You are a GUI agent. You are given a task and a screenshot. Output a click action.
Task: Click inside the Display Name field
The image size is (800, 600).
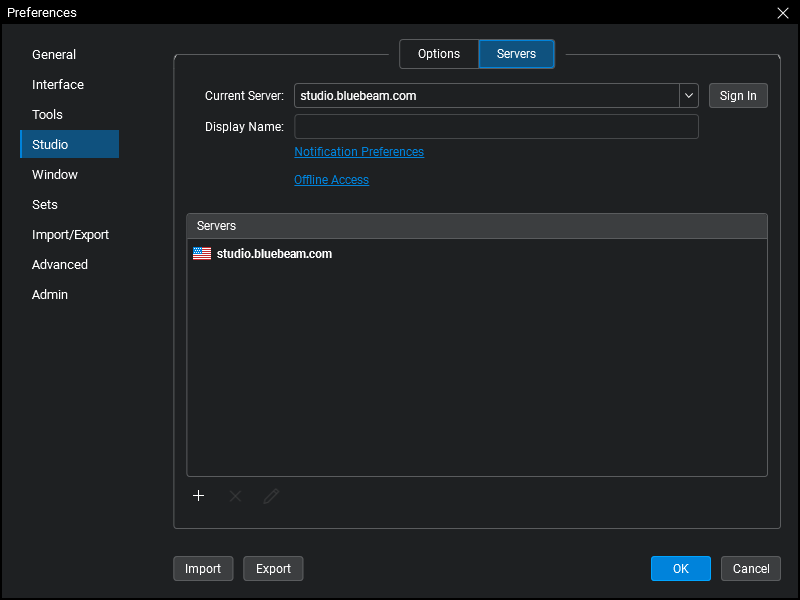[496, 126]
